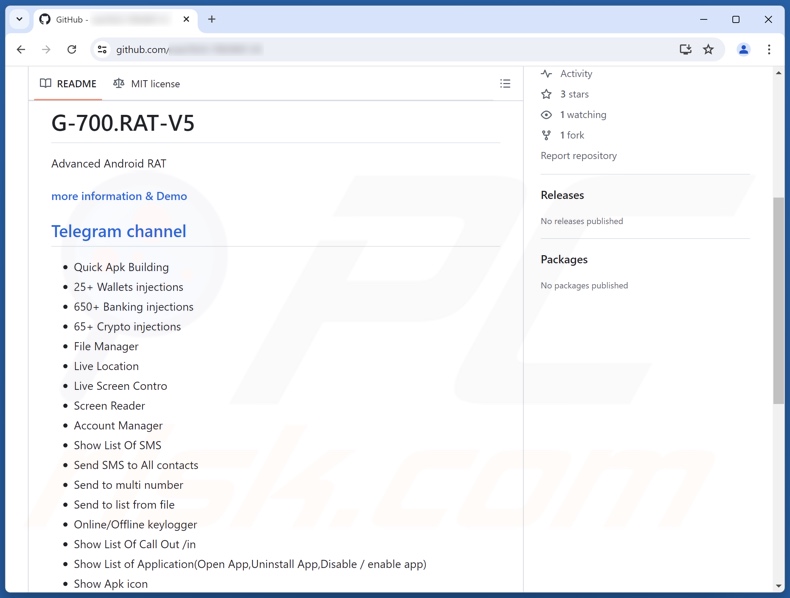Go back to the previous page
The width and height of the screenshot is (790, 598).
[21, 49]
